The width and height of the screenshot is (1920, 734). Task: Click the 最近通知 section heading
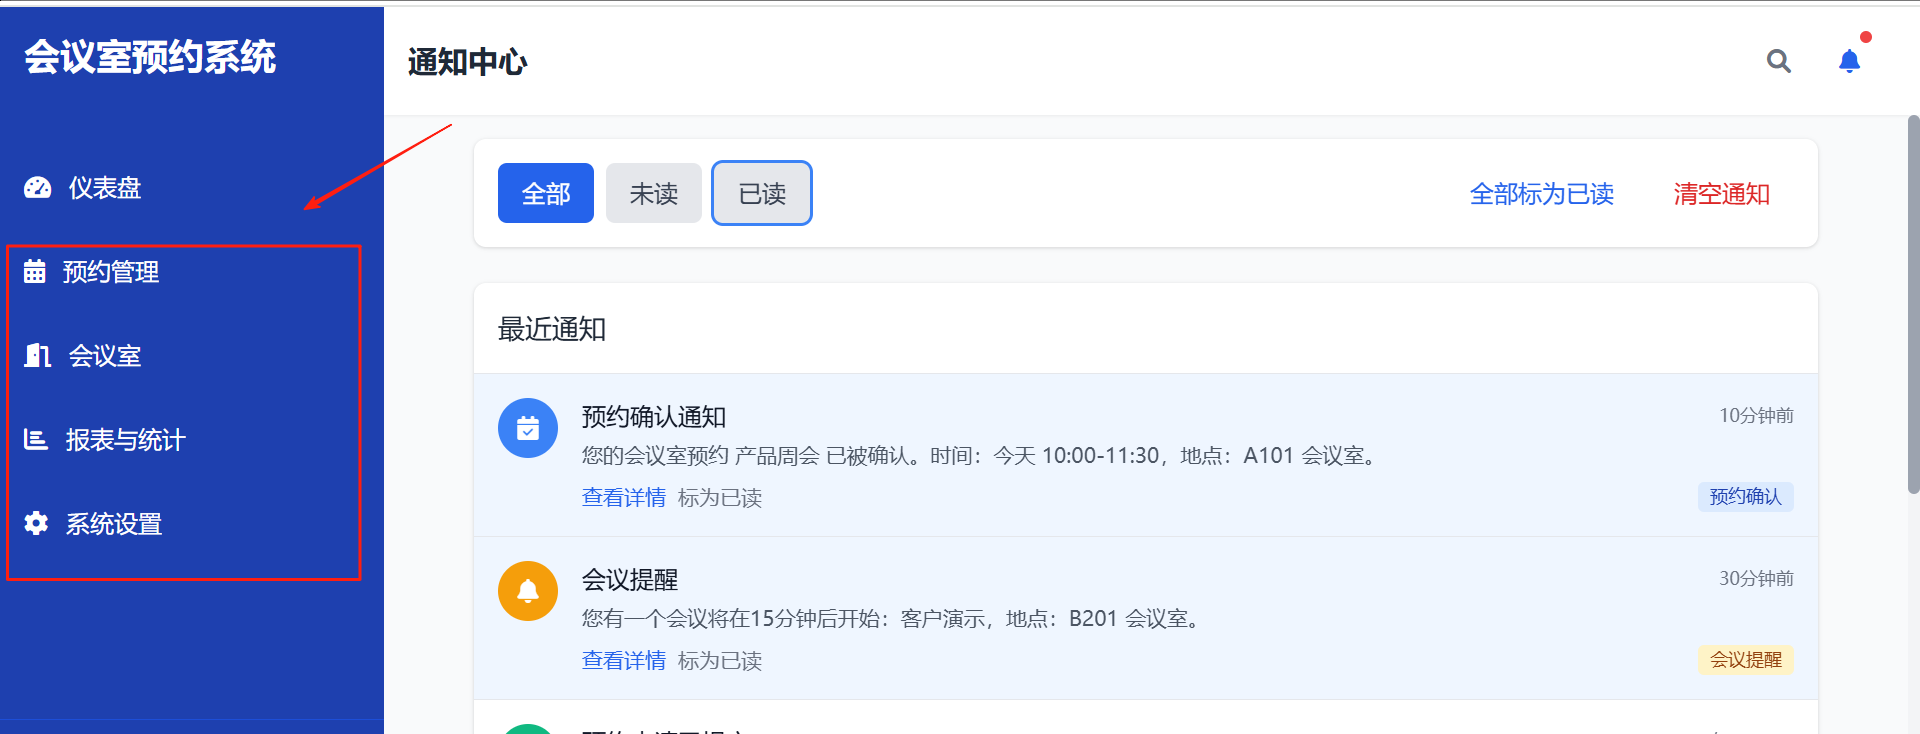552,329
